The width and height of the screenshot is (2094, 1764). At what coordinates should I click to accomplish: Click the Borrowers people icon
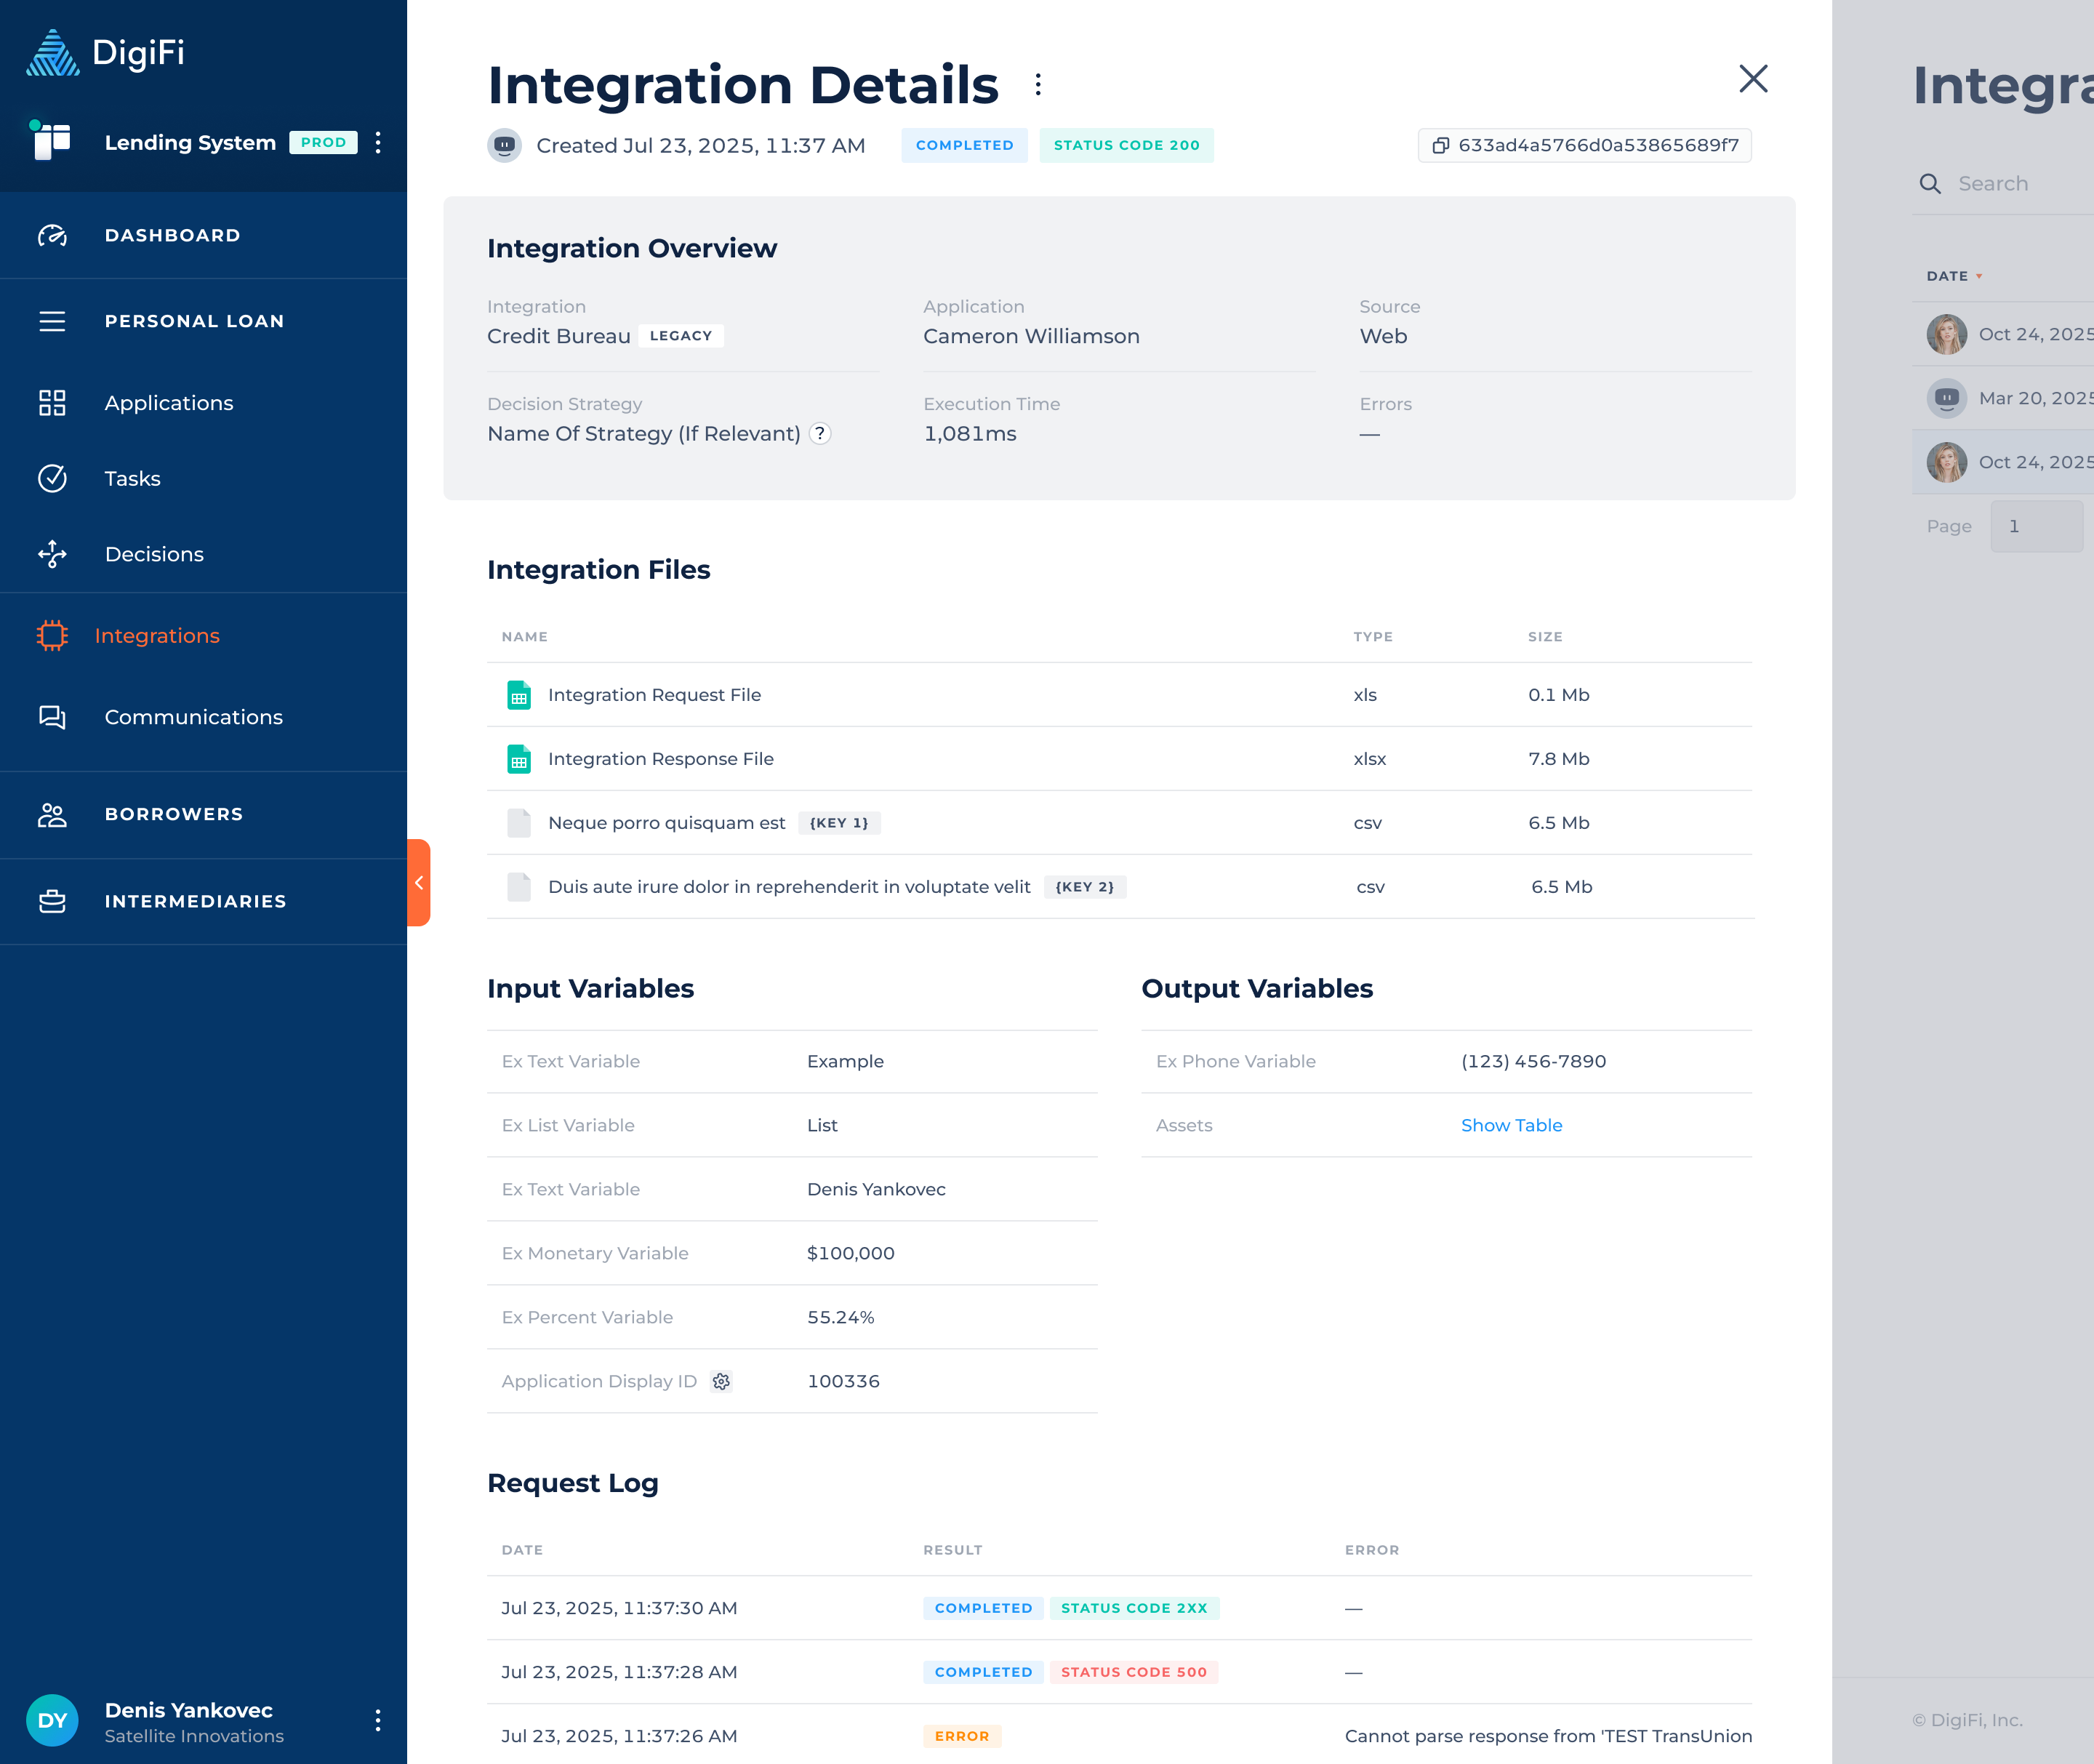click(52, 814)
